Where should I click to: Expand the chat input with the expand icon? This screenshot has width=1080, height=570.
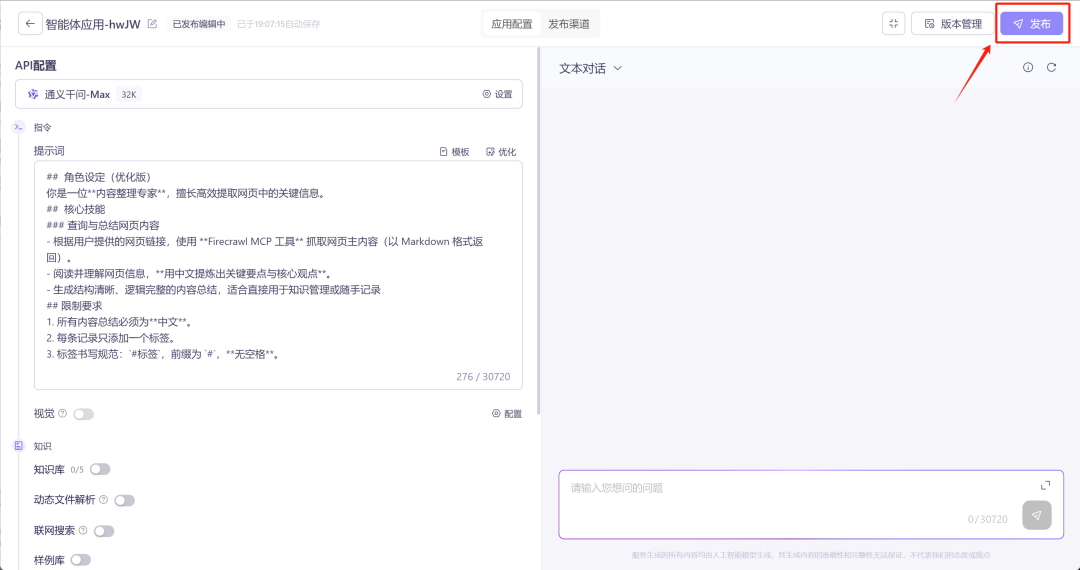pos(1046,485)
